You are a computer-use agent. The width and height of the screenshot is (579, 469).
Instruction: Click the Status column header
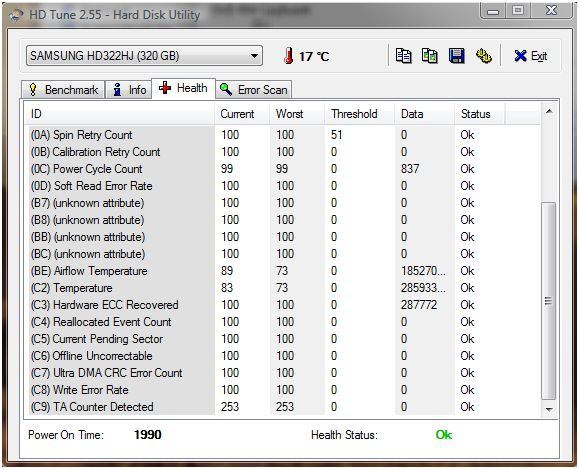point(480,114)
